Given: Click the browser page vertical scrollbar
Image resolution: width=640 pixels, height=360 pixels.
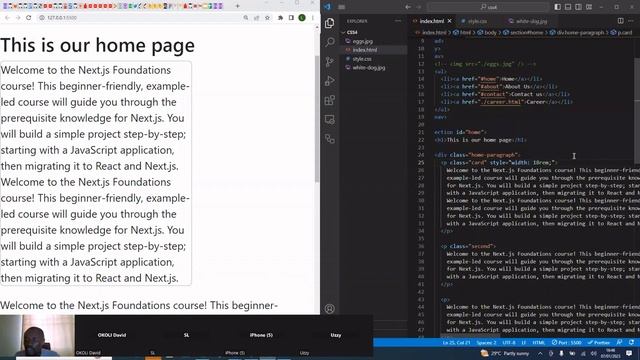Looking at the screenshot, I should 317,119.
